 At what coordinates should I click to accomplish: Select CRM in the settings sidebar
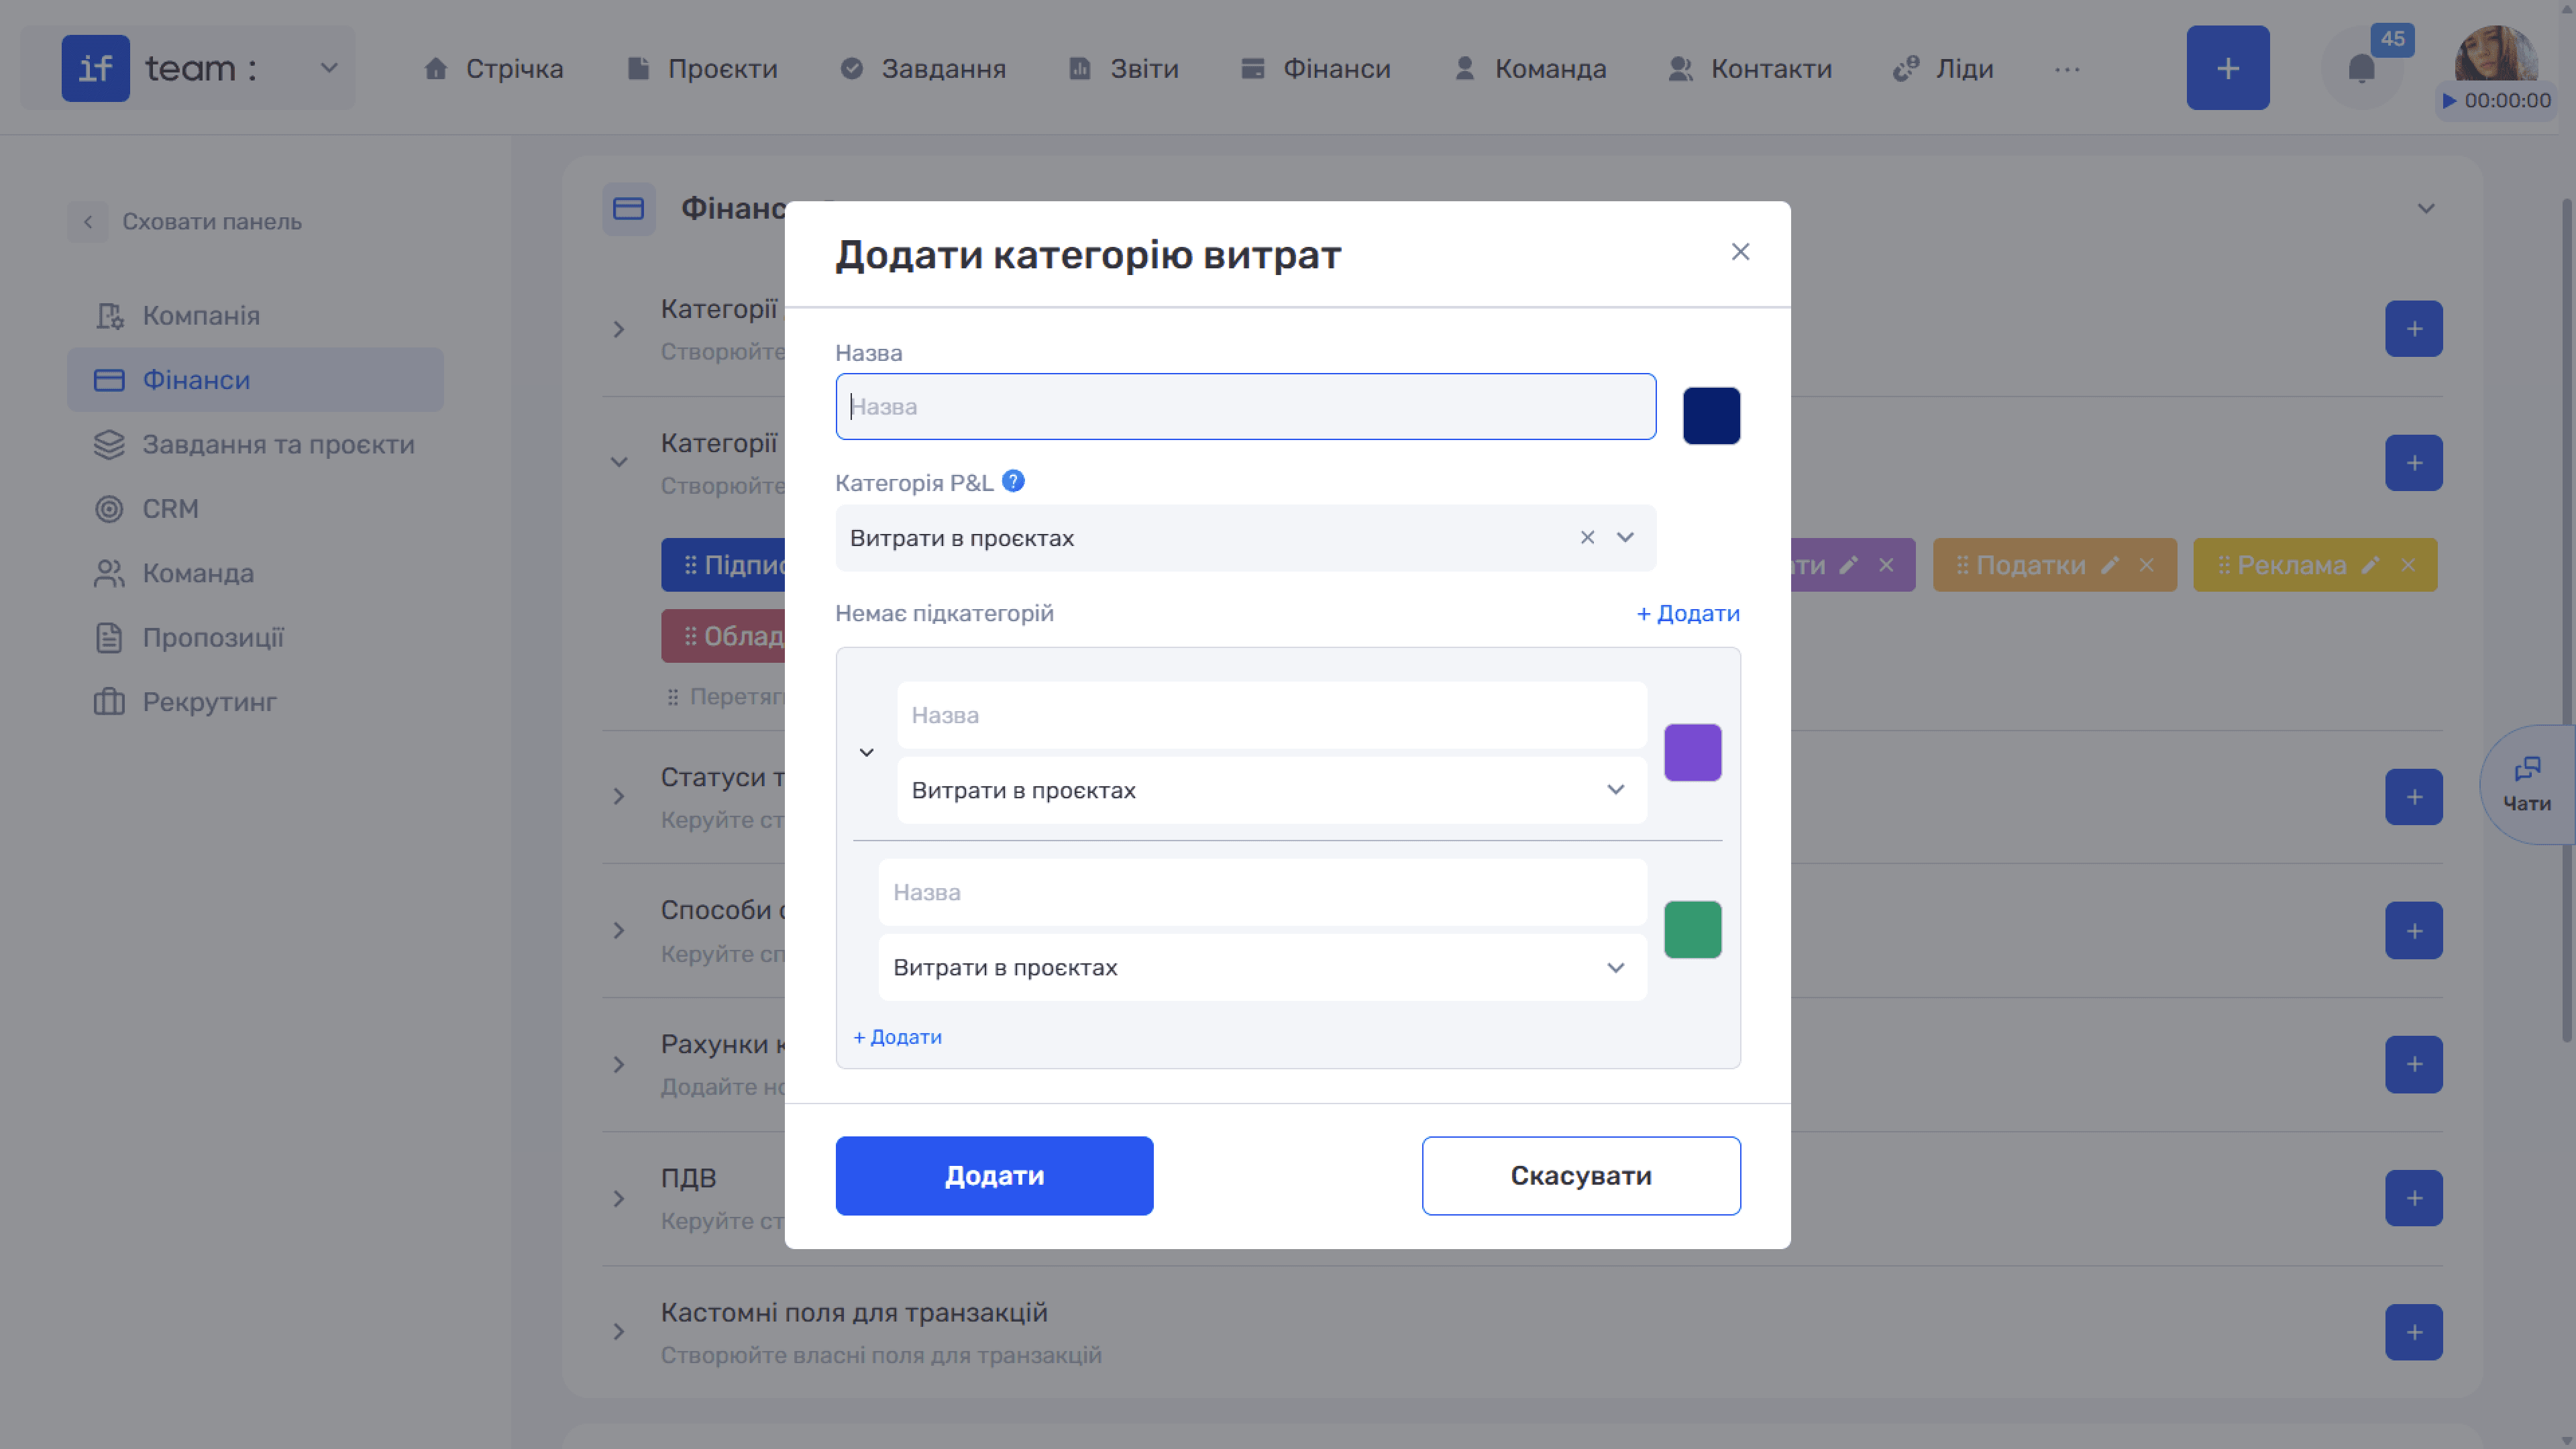[x=255, y=509]
